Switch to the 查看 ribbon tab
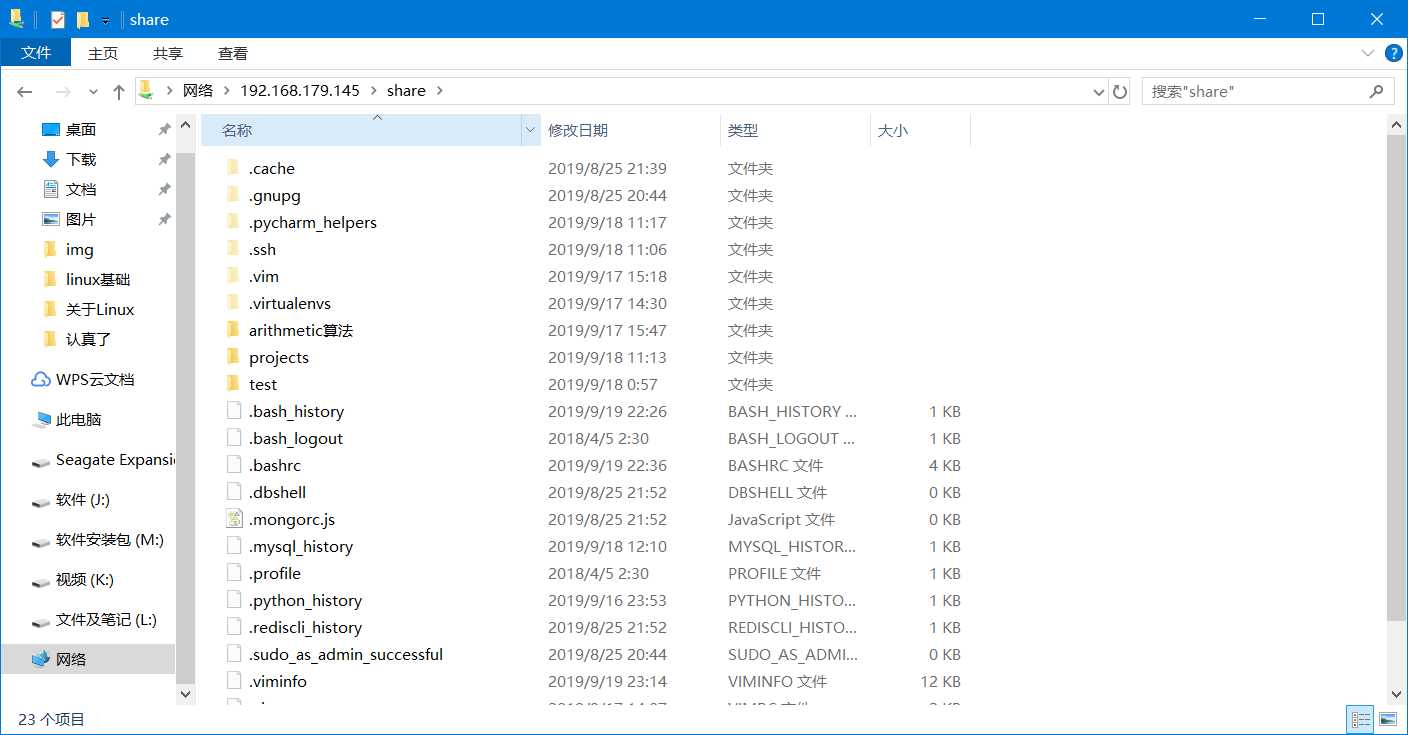 [x=232, y=53]
